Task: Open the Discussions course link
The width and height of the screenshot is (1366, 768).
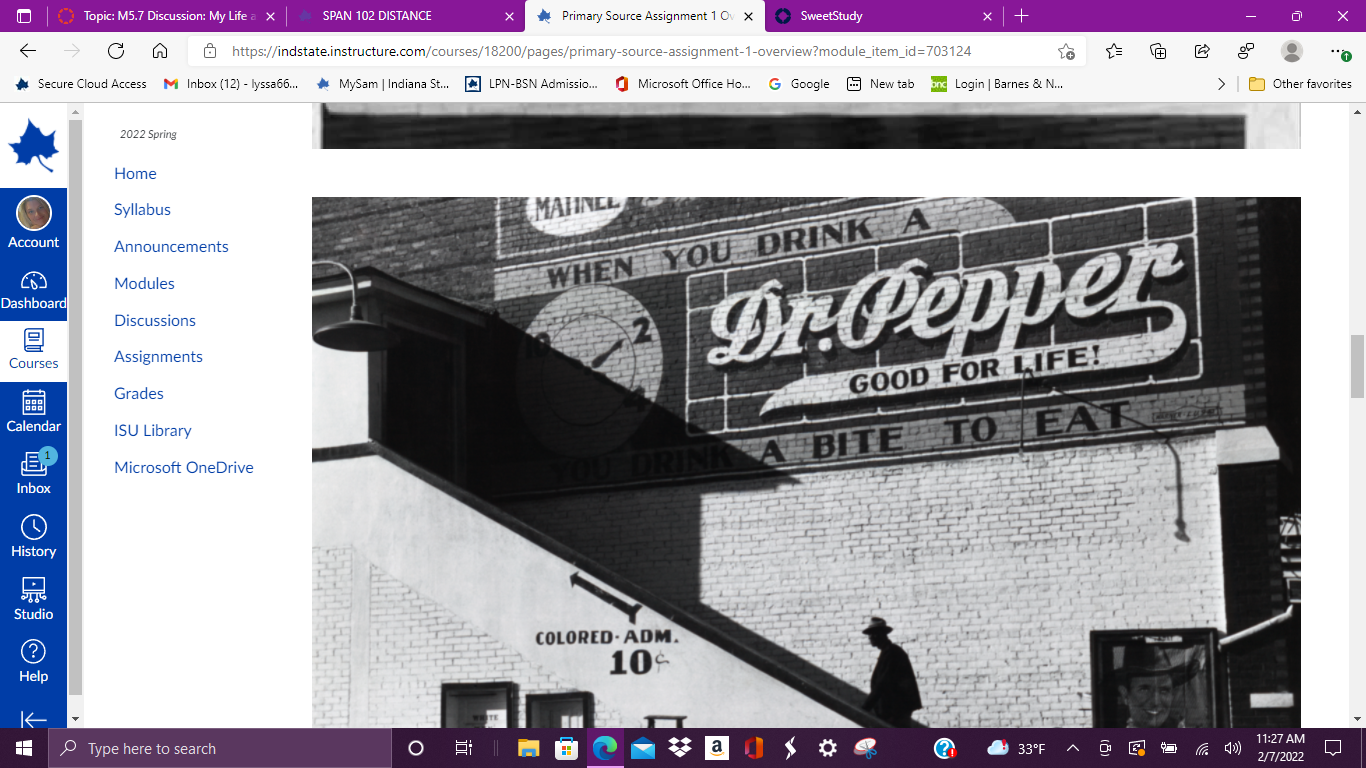Action: click(155, 321)
